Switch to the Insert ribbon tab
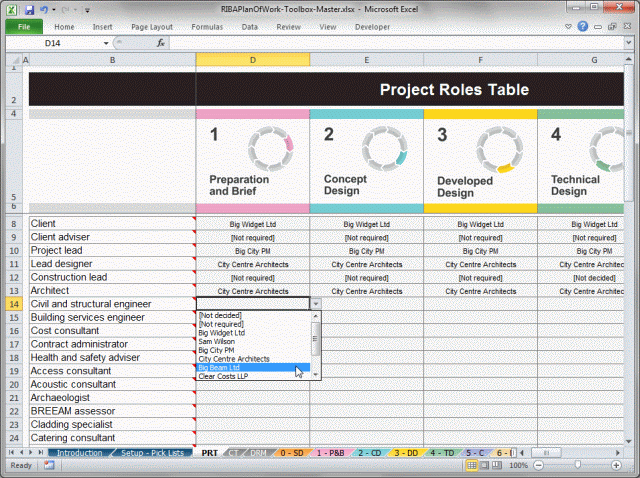The image size is (640, 478). click(x=102, y=27)
